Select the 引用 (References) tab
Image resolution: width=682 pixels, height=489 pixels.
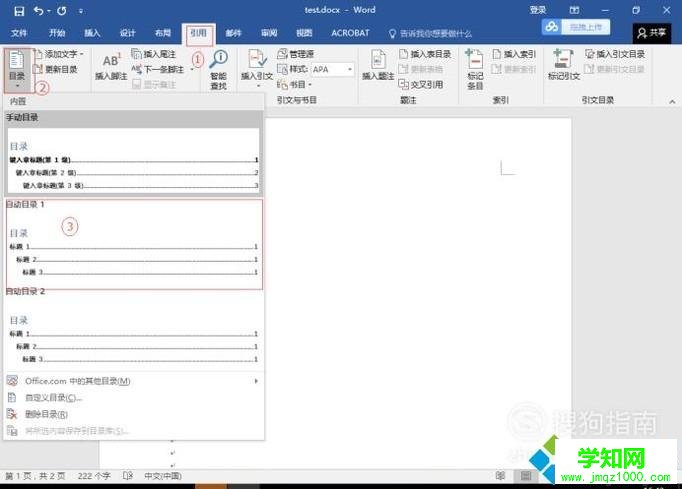tap(199, 33)
